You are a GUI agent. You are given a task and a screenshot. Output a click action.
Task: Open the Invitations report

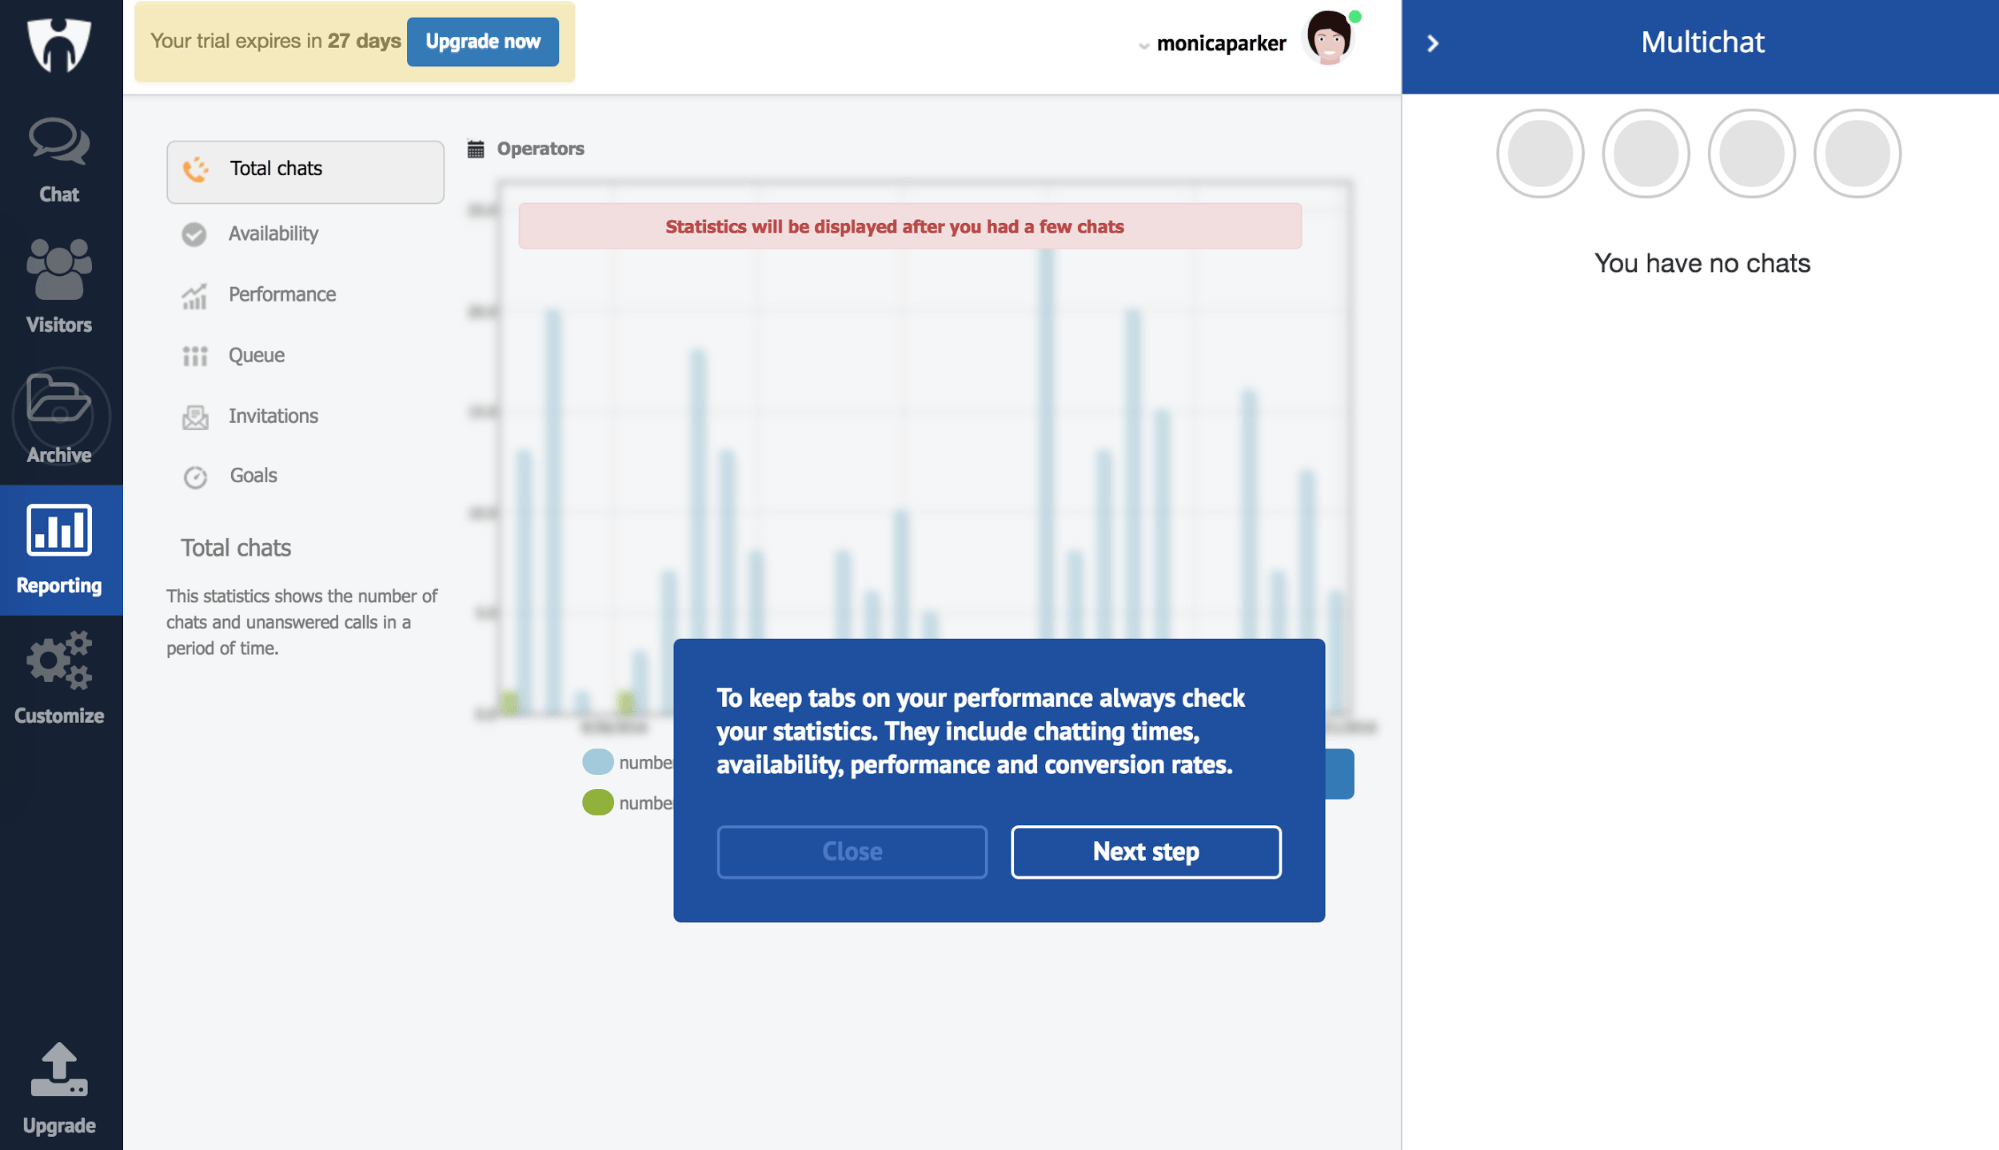[x=273, y=416]
